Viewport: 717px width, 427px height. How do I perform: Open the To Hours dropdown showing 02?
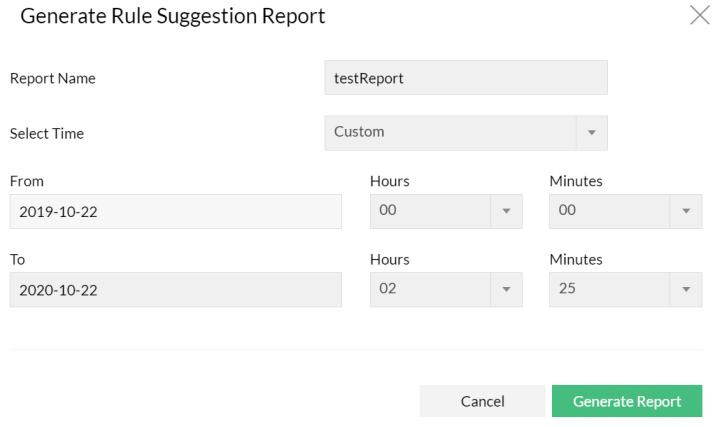pyautogui.click(x=430, y=289)
